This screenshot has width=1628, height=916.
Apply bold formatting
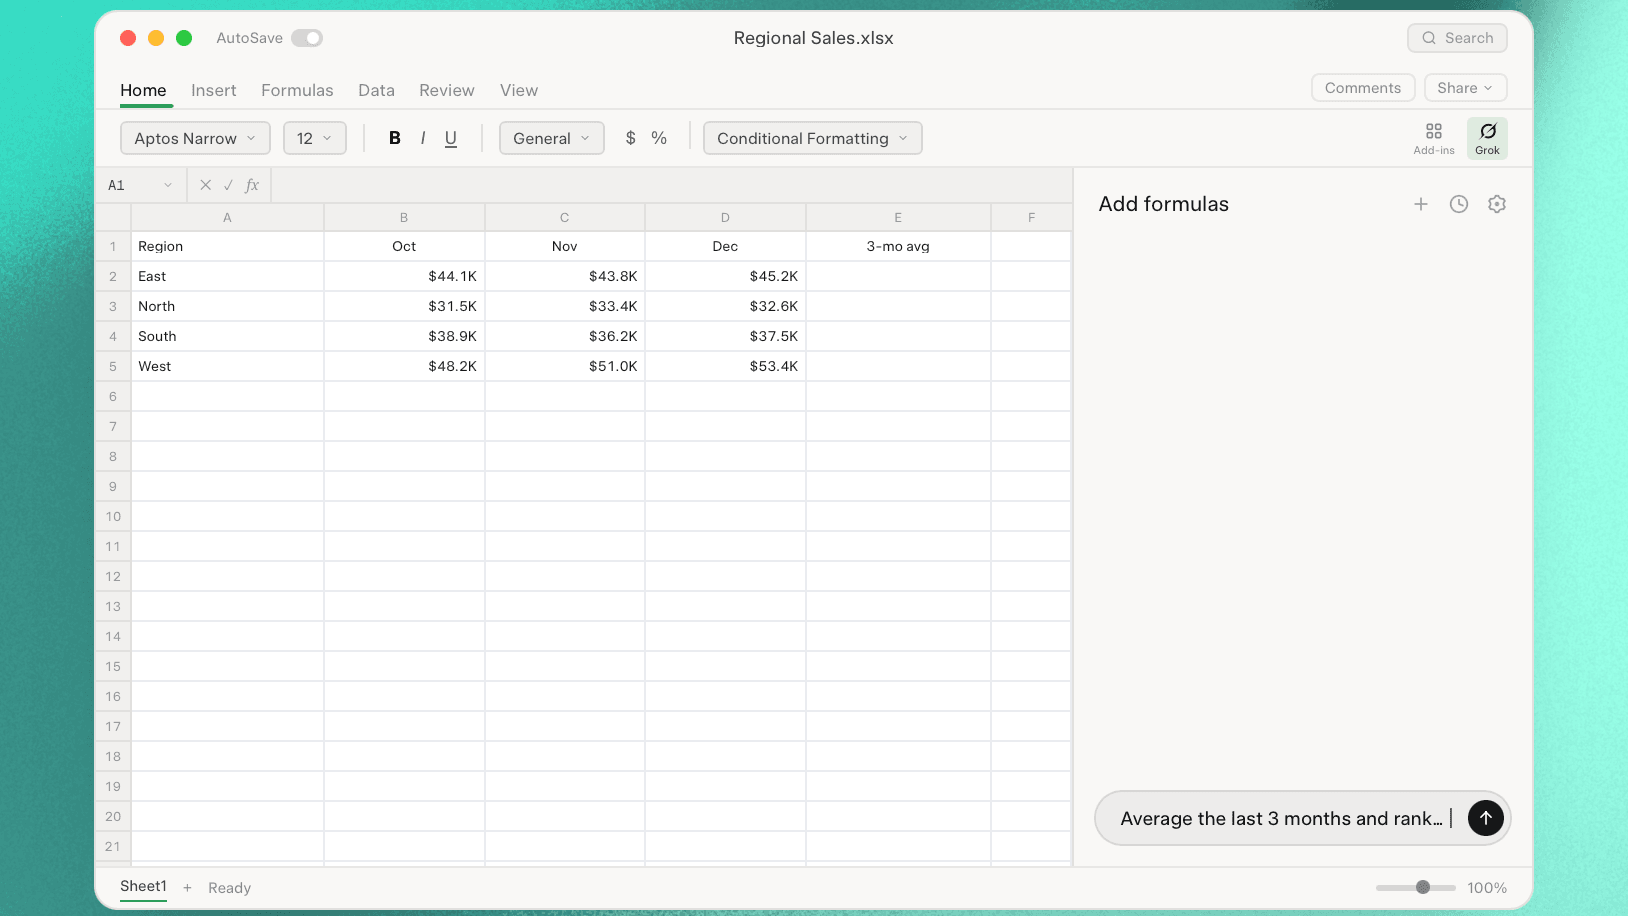point(395,138)
